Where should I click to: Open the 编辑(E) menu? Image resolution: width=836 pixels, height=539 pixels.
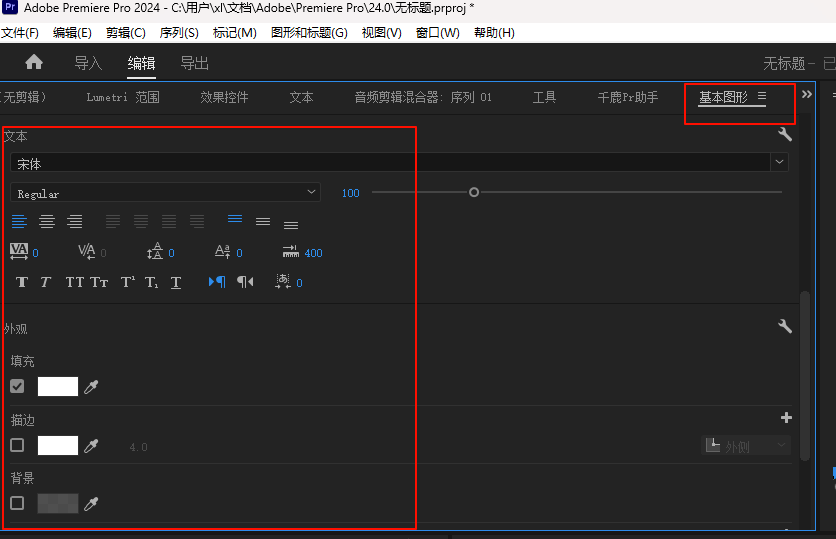(x=72, y=33)
